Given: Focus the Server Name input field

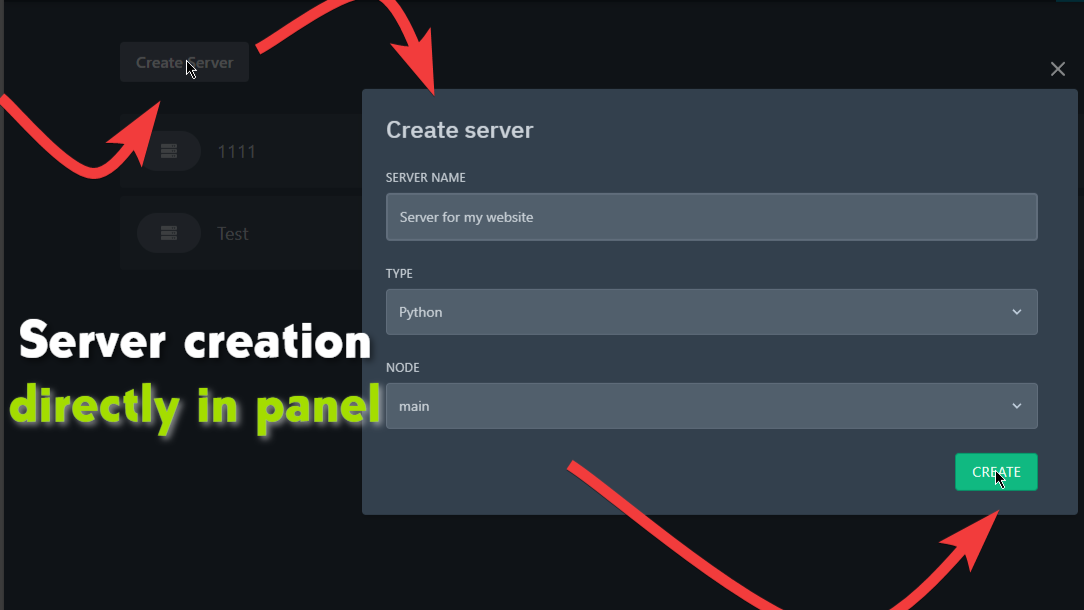Looking at the screenshot, I should [711, 217].
